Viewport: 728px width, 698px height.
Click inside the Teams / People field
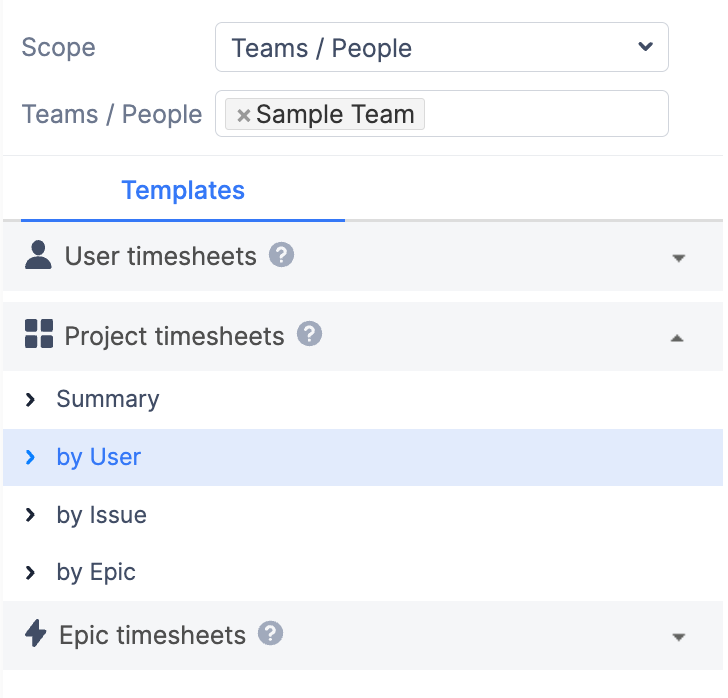[545, 114]
